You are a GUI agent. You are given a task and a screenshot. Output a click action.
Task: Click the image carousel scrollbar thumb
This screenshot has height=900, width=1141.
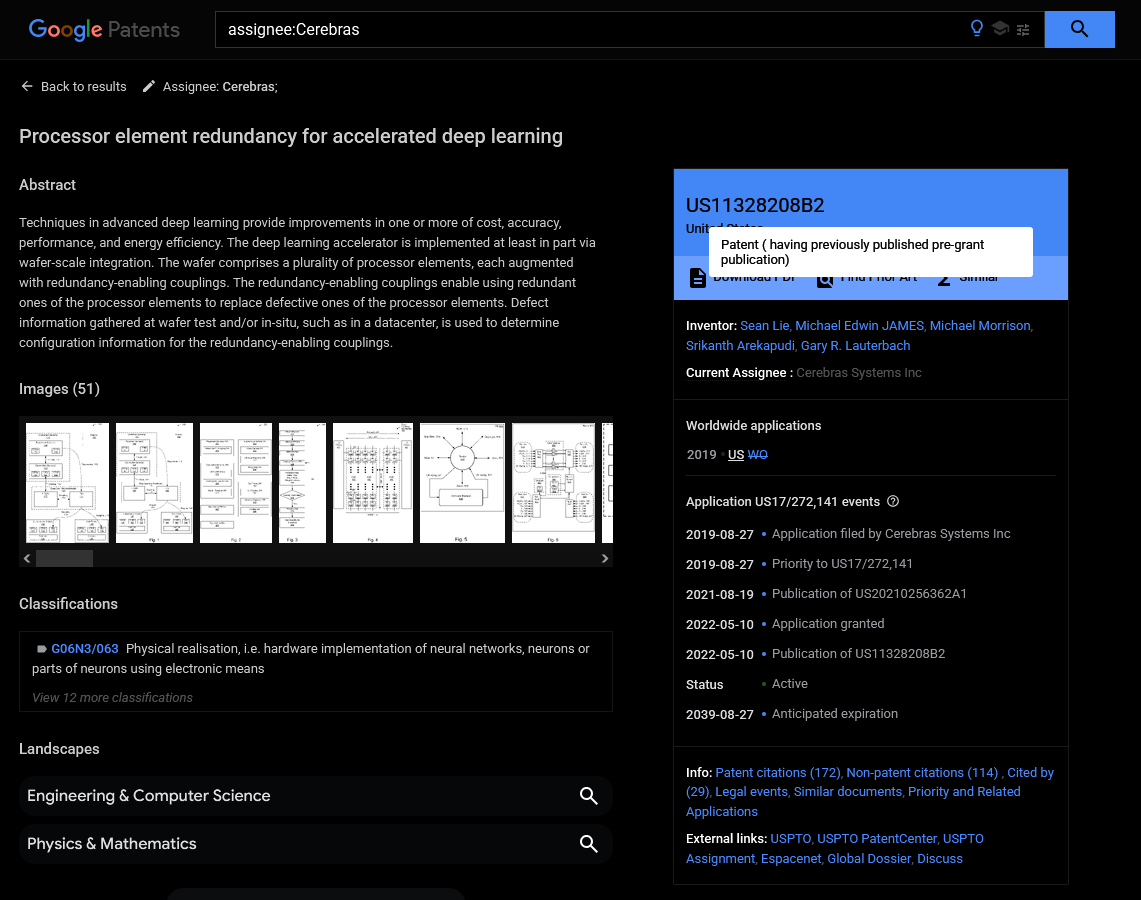click(x=65, y=558)
